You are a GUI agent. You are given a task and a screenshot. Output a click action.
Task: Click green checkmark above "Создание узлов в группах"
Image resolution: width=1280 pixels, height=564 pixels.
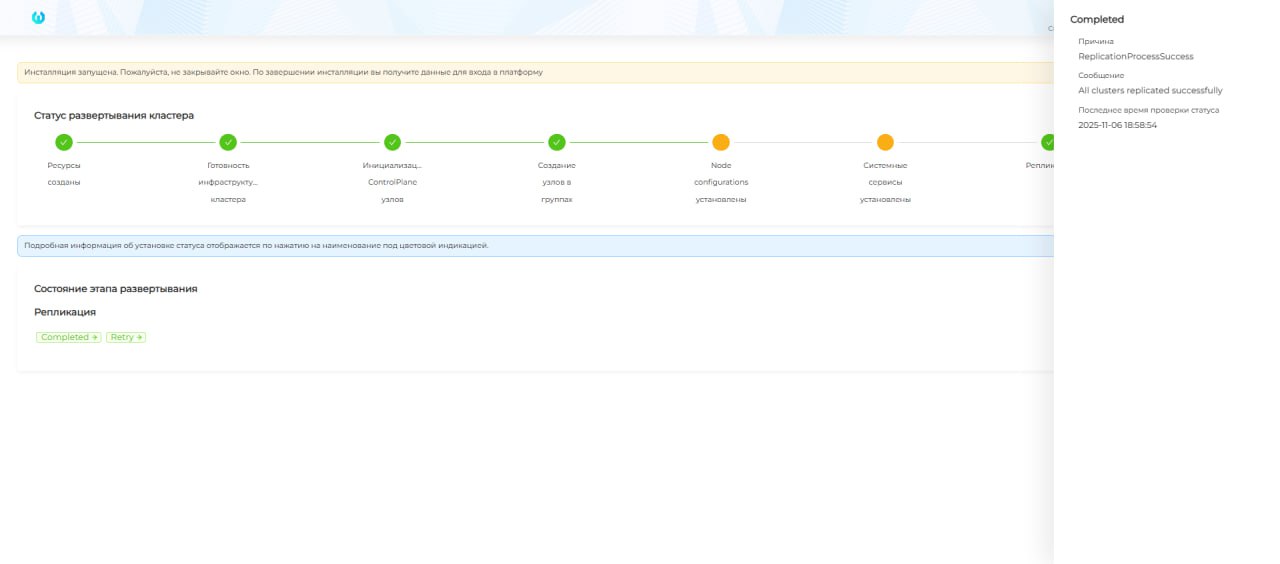tap(557, 142)
